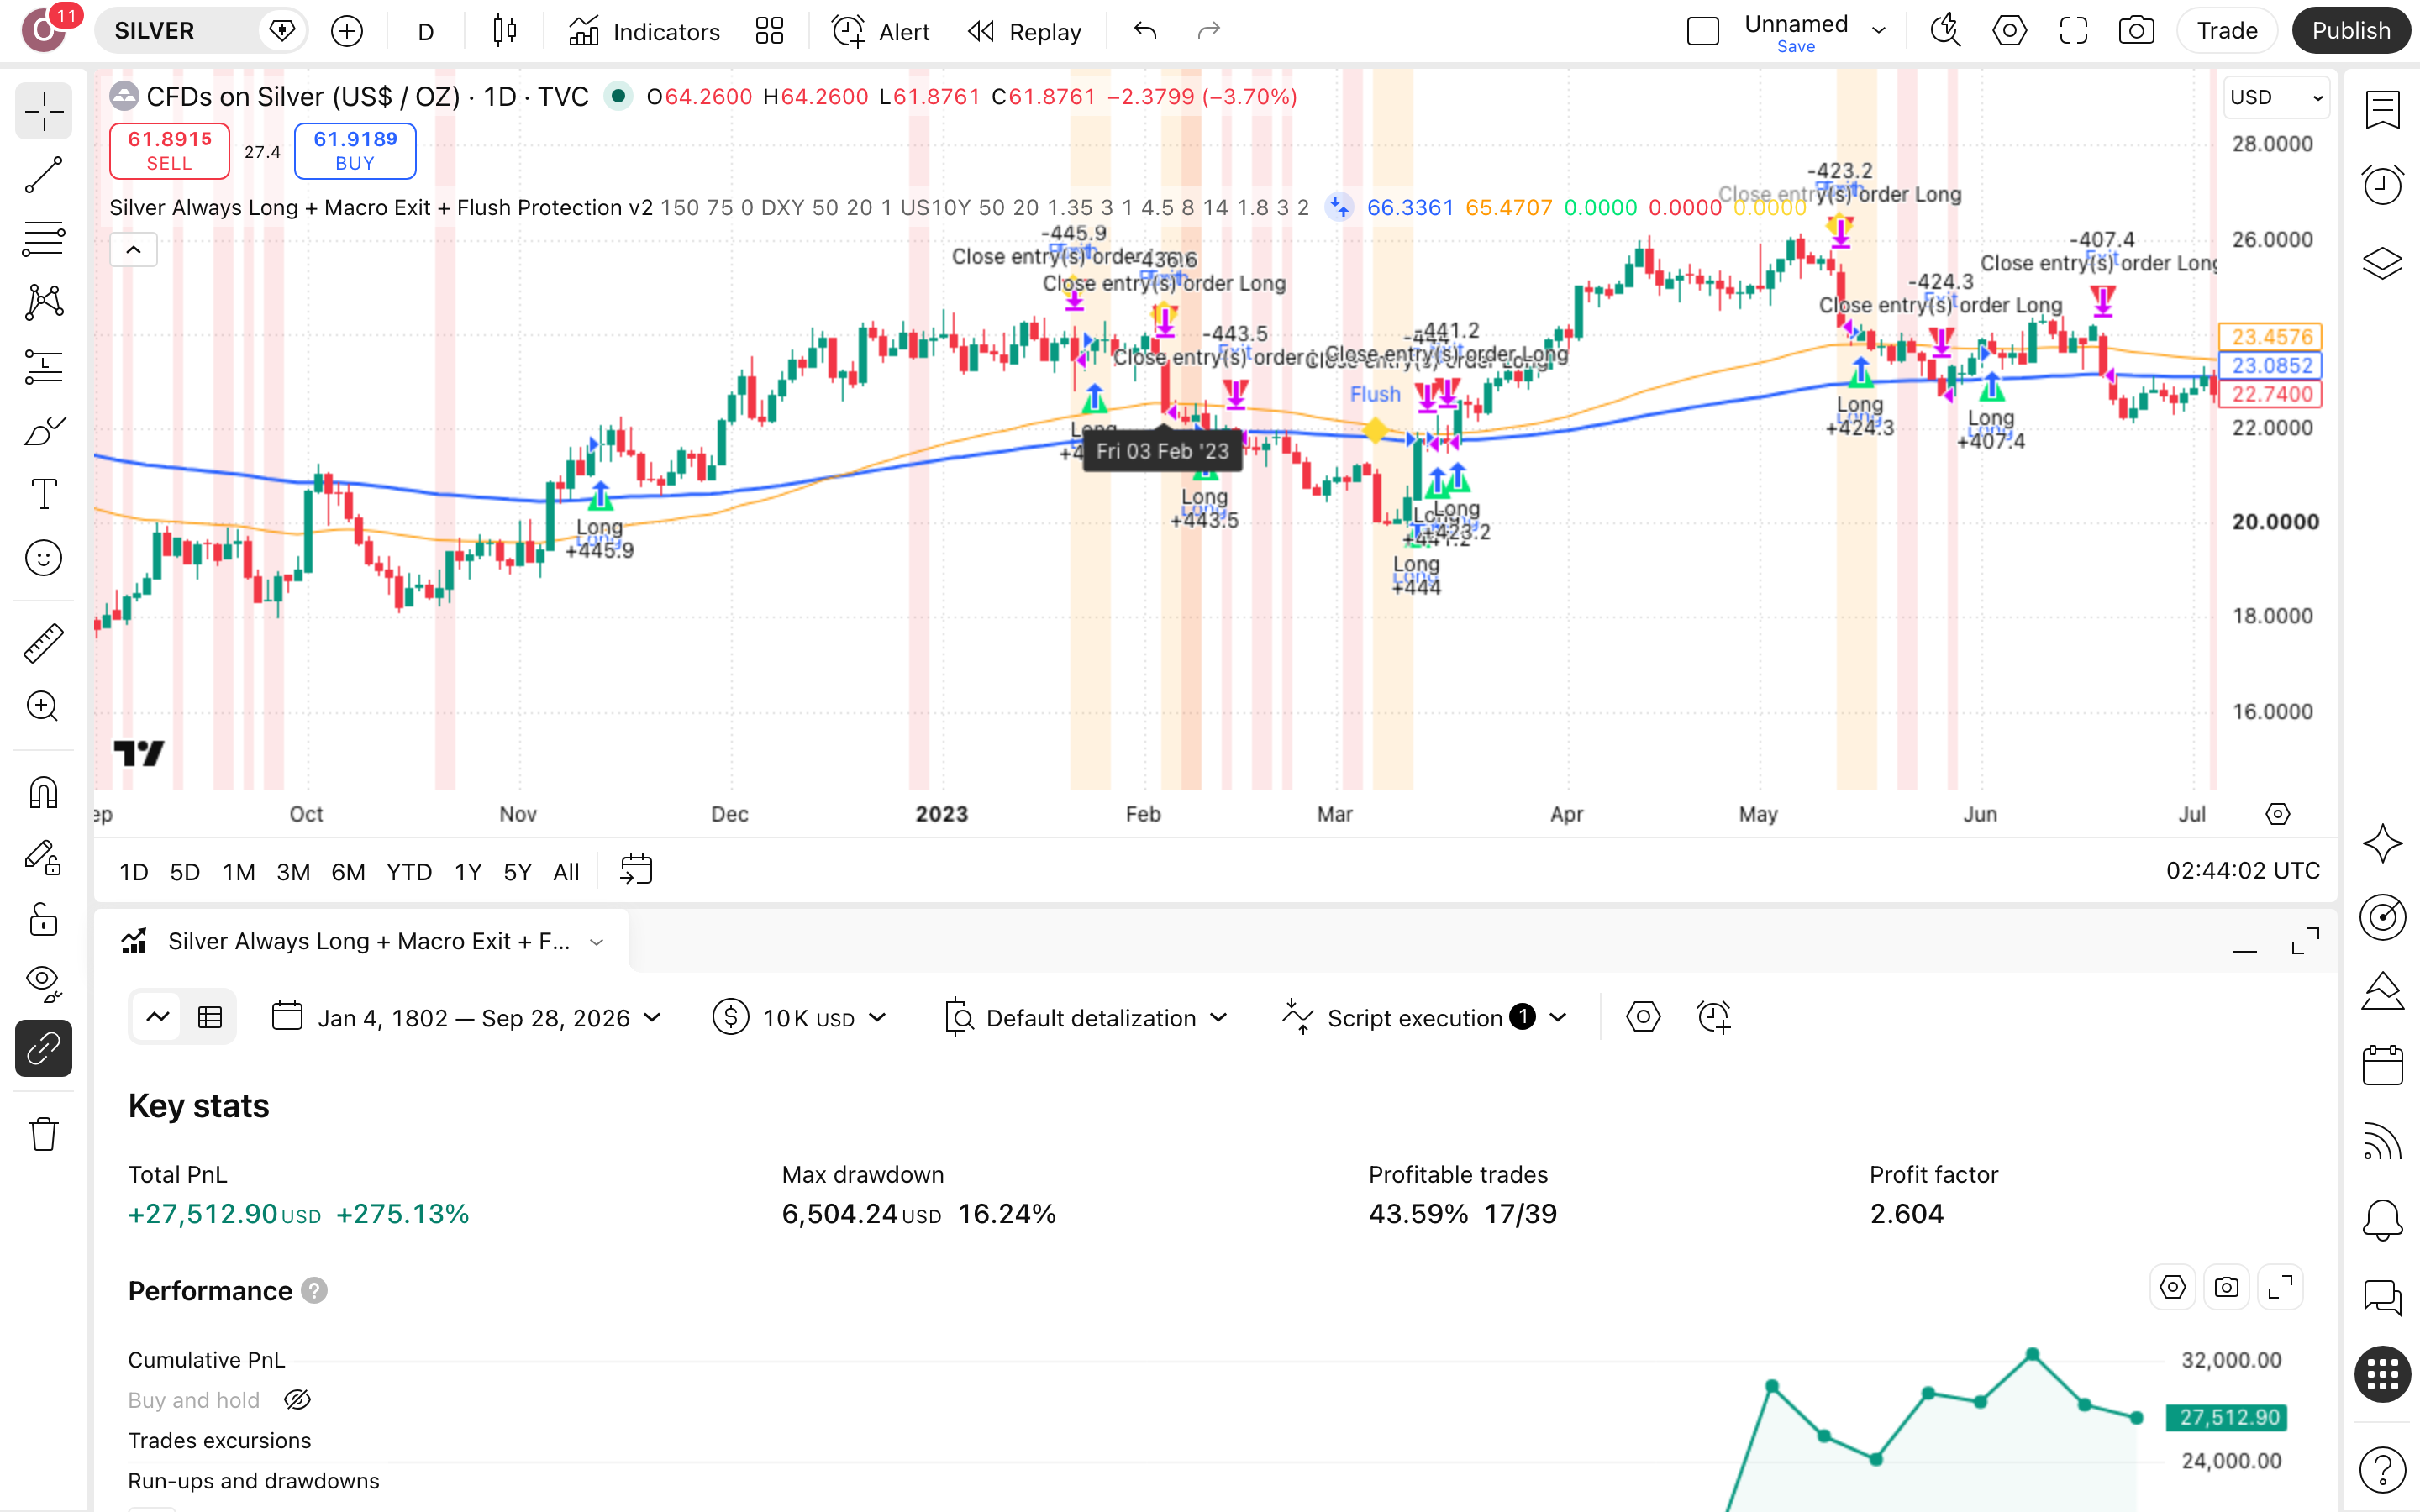Screen dimensions: 2420x1512
Task: Click the 61.9189 BUY button
Action: coord(355,151)
